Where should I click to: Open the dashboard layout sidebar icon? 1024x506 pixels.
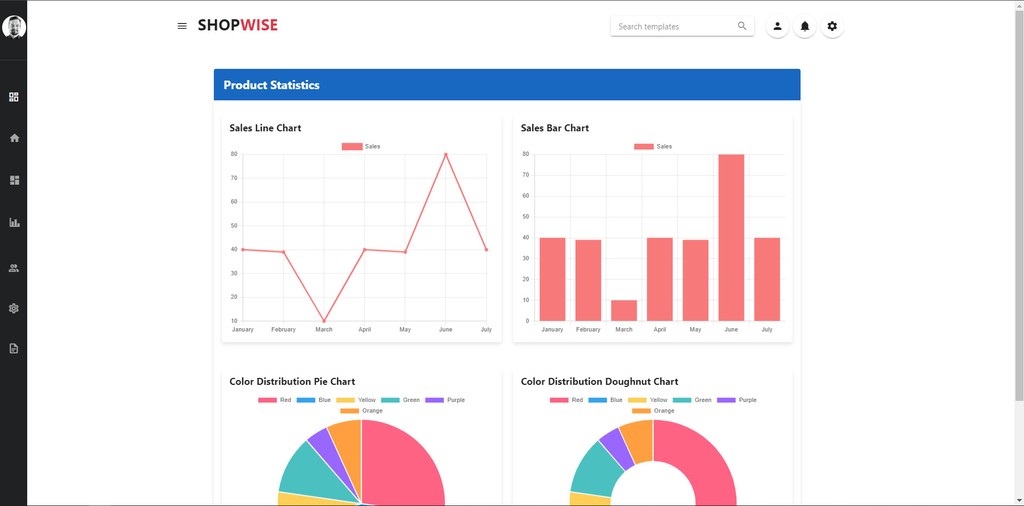click(x=14, y=180)
